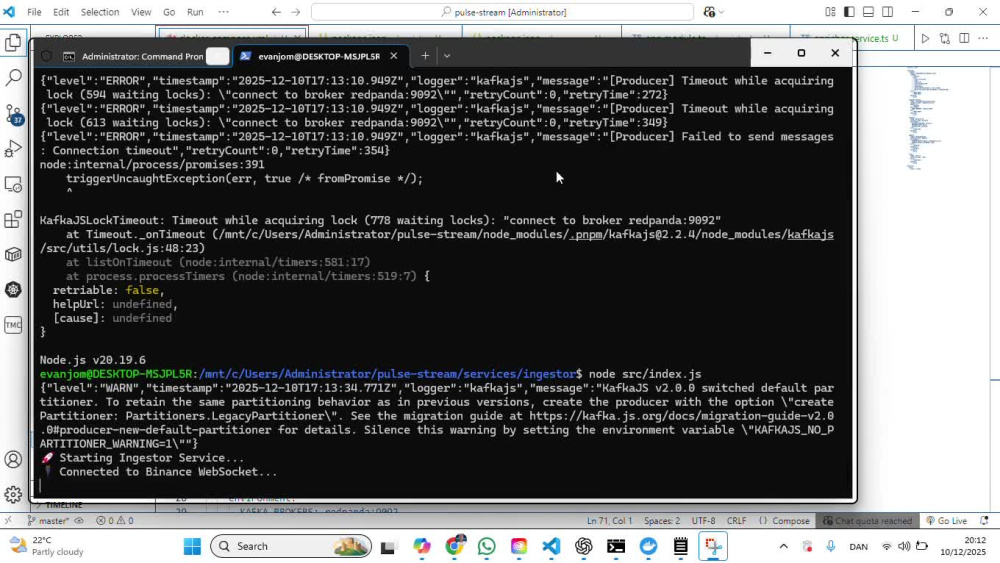The width and height of the screenshot is (1000, 563).
Task: Split the VS Code editor right
Action: pyautogui.click(x=964, y=38)
